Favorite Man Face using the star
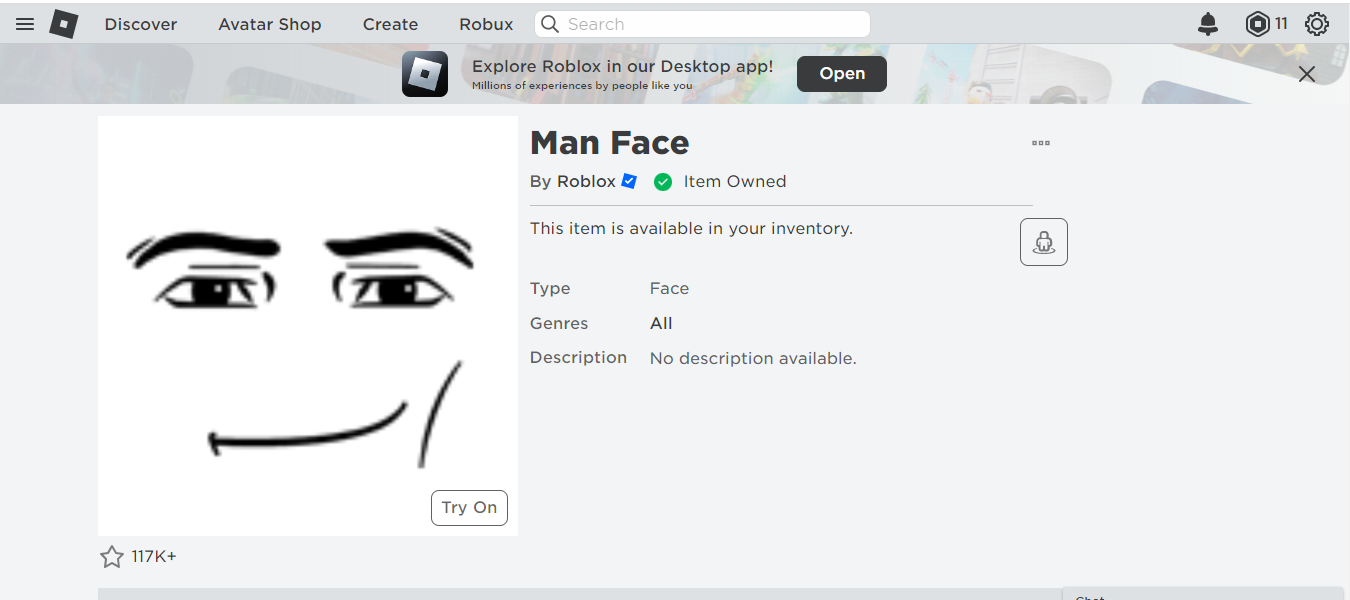 tap(111, 556)
